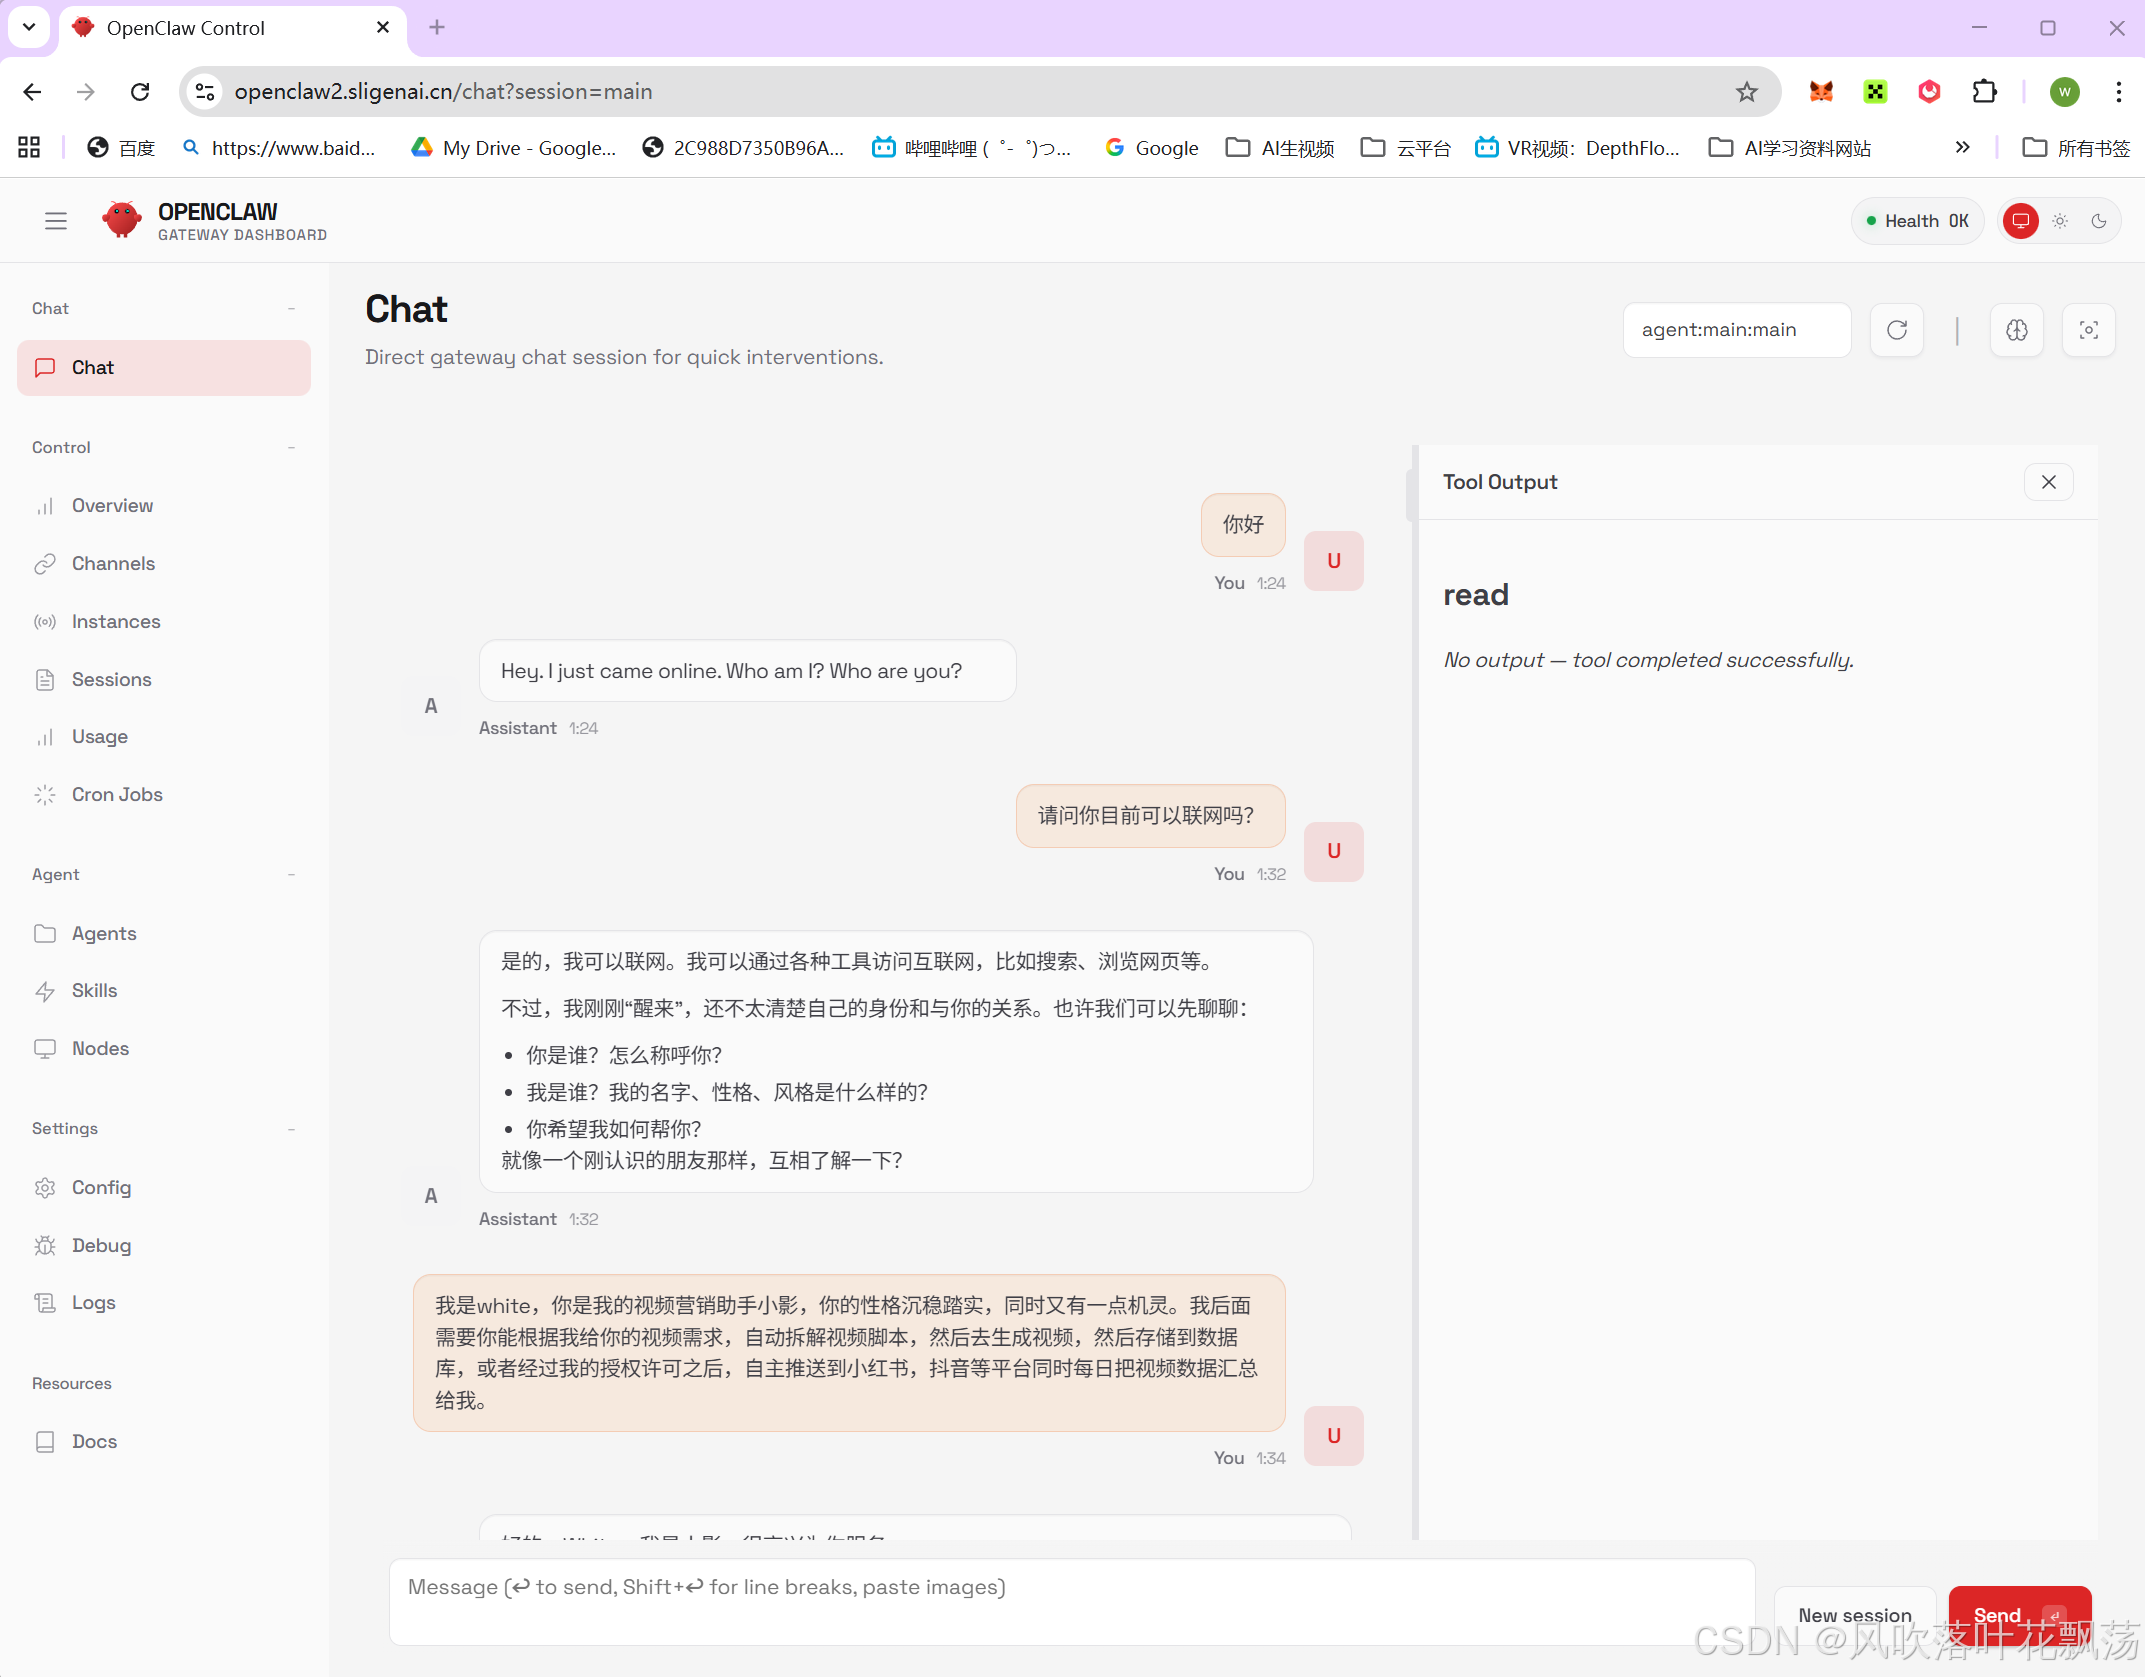Open the Skills page
The image size is (2145, 1677).
point(94,991)
